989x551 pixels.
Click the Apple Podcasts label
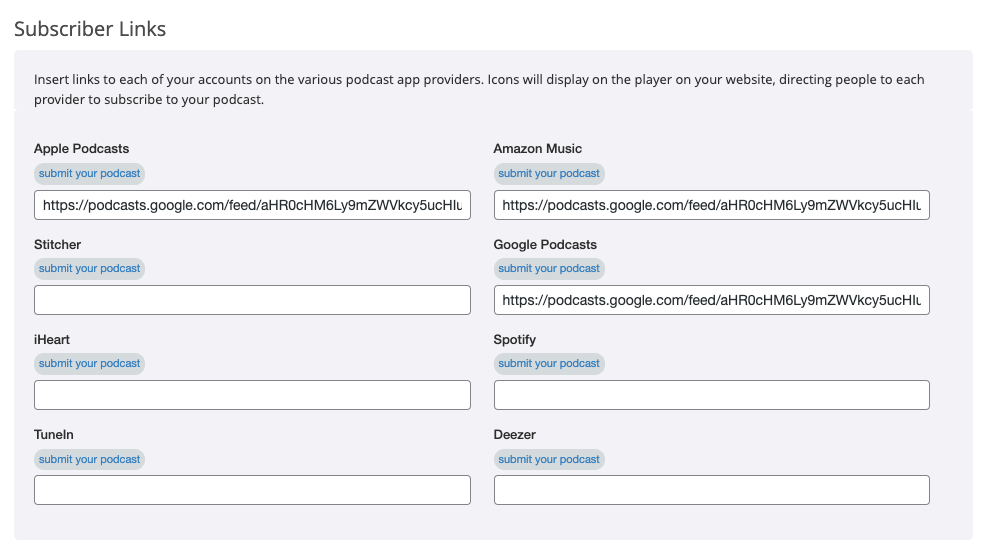(x=81, y=149)
